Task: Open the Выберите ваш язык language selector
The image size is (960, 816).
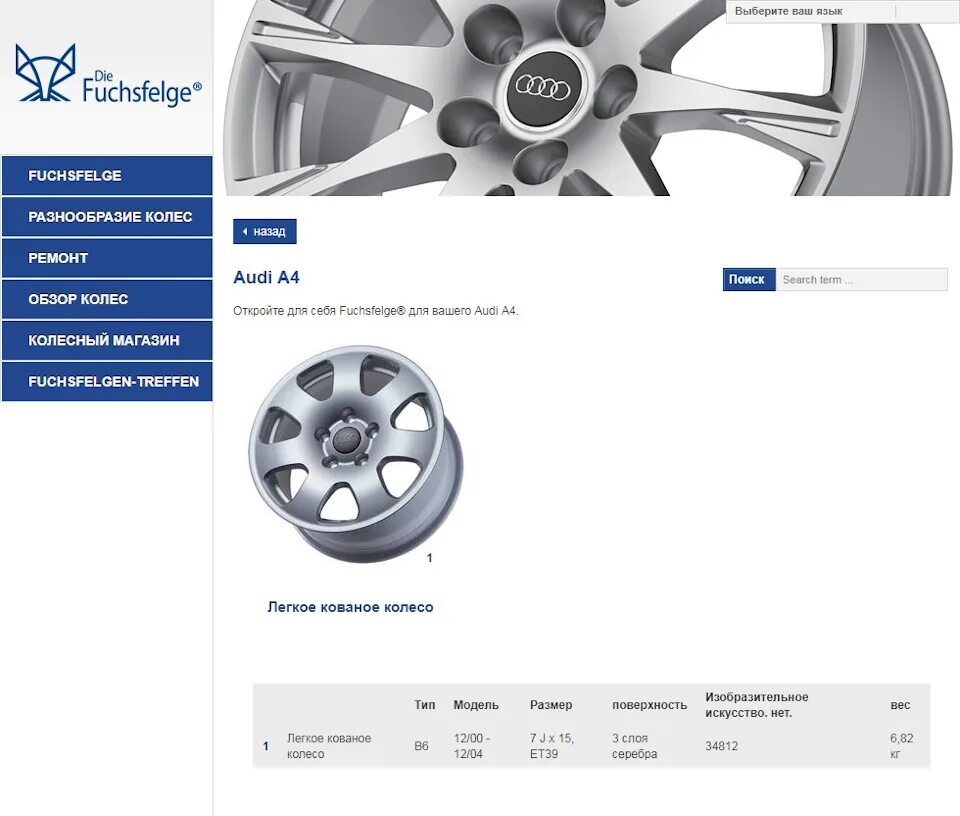Action: tap(842, 11)
